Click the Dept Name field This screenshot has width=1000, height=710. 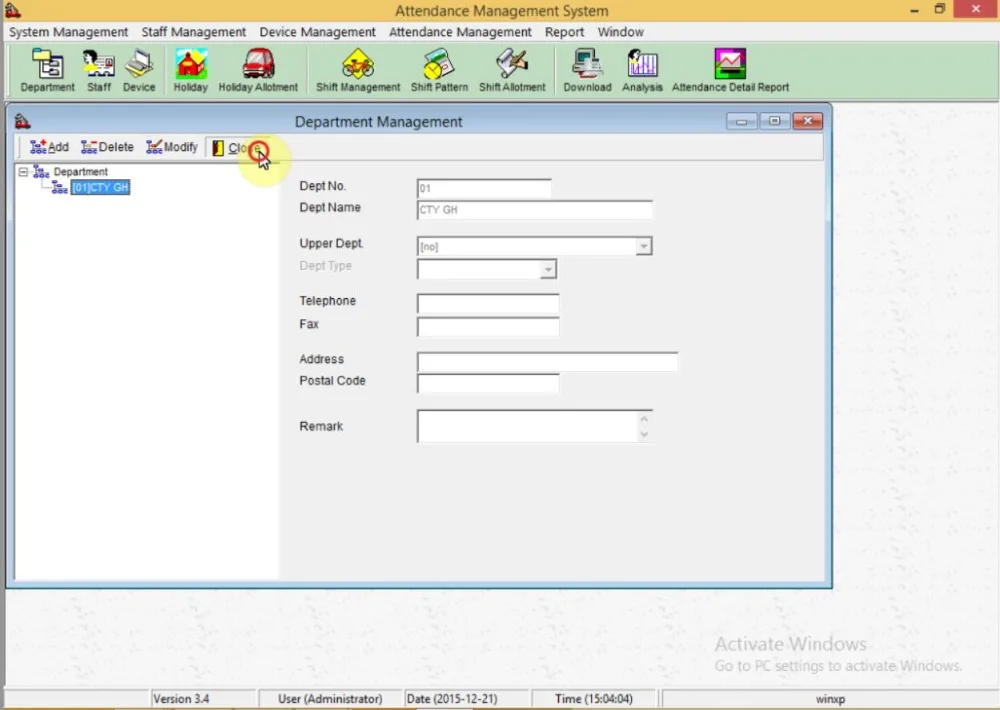pyautogui.click(x=534, y=210)
